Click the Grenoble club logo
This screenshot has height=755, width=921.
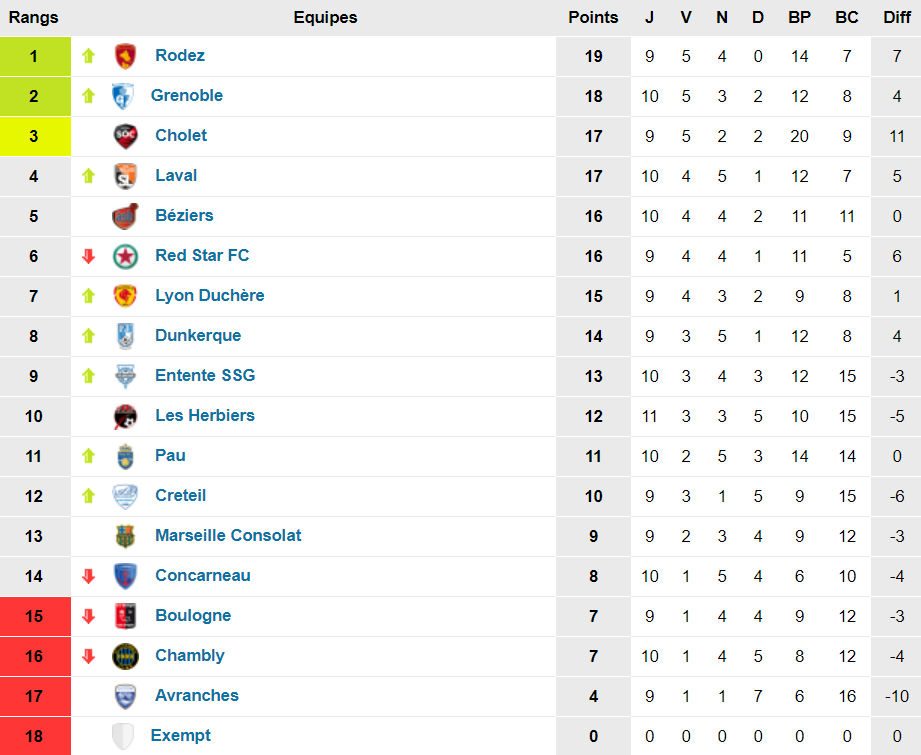pyautogui.click(x=123, y=96)
